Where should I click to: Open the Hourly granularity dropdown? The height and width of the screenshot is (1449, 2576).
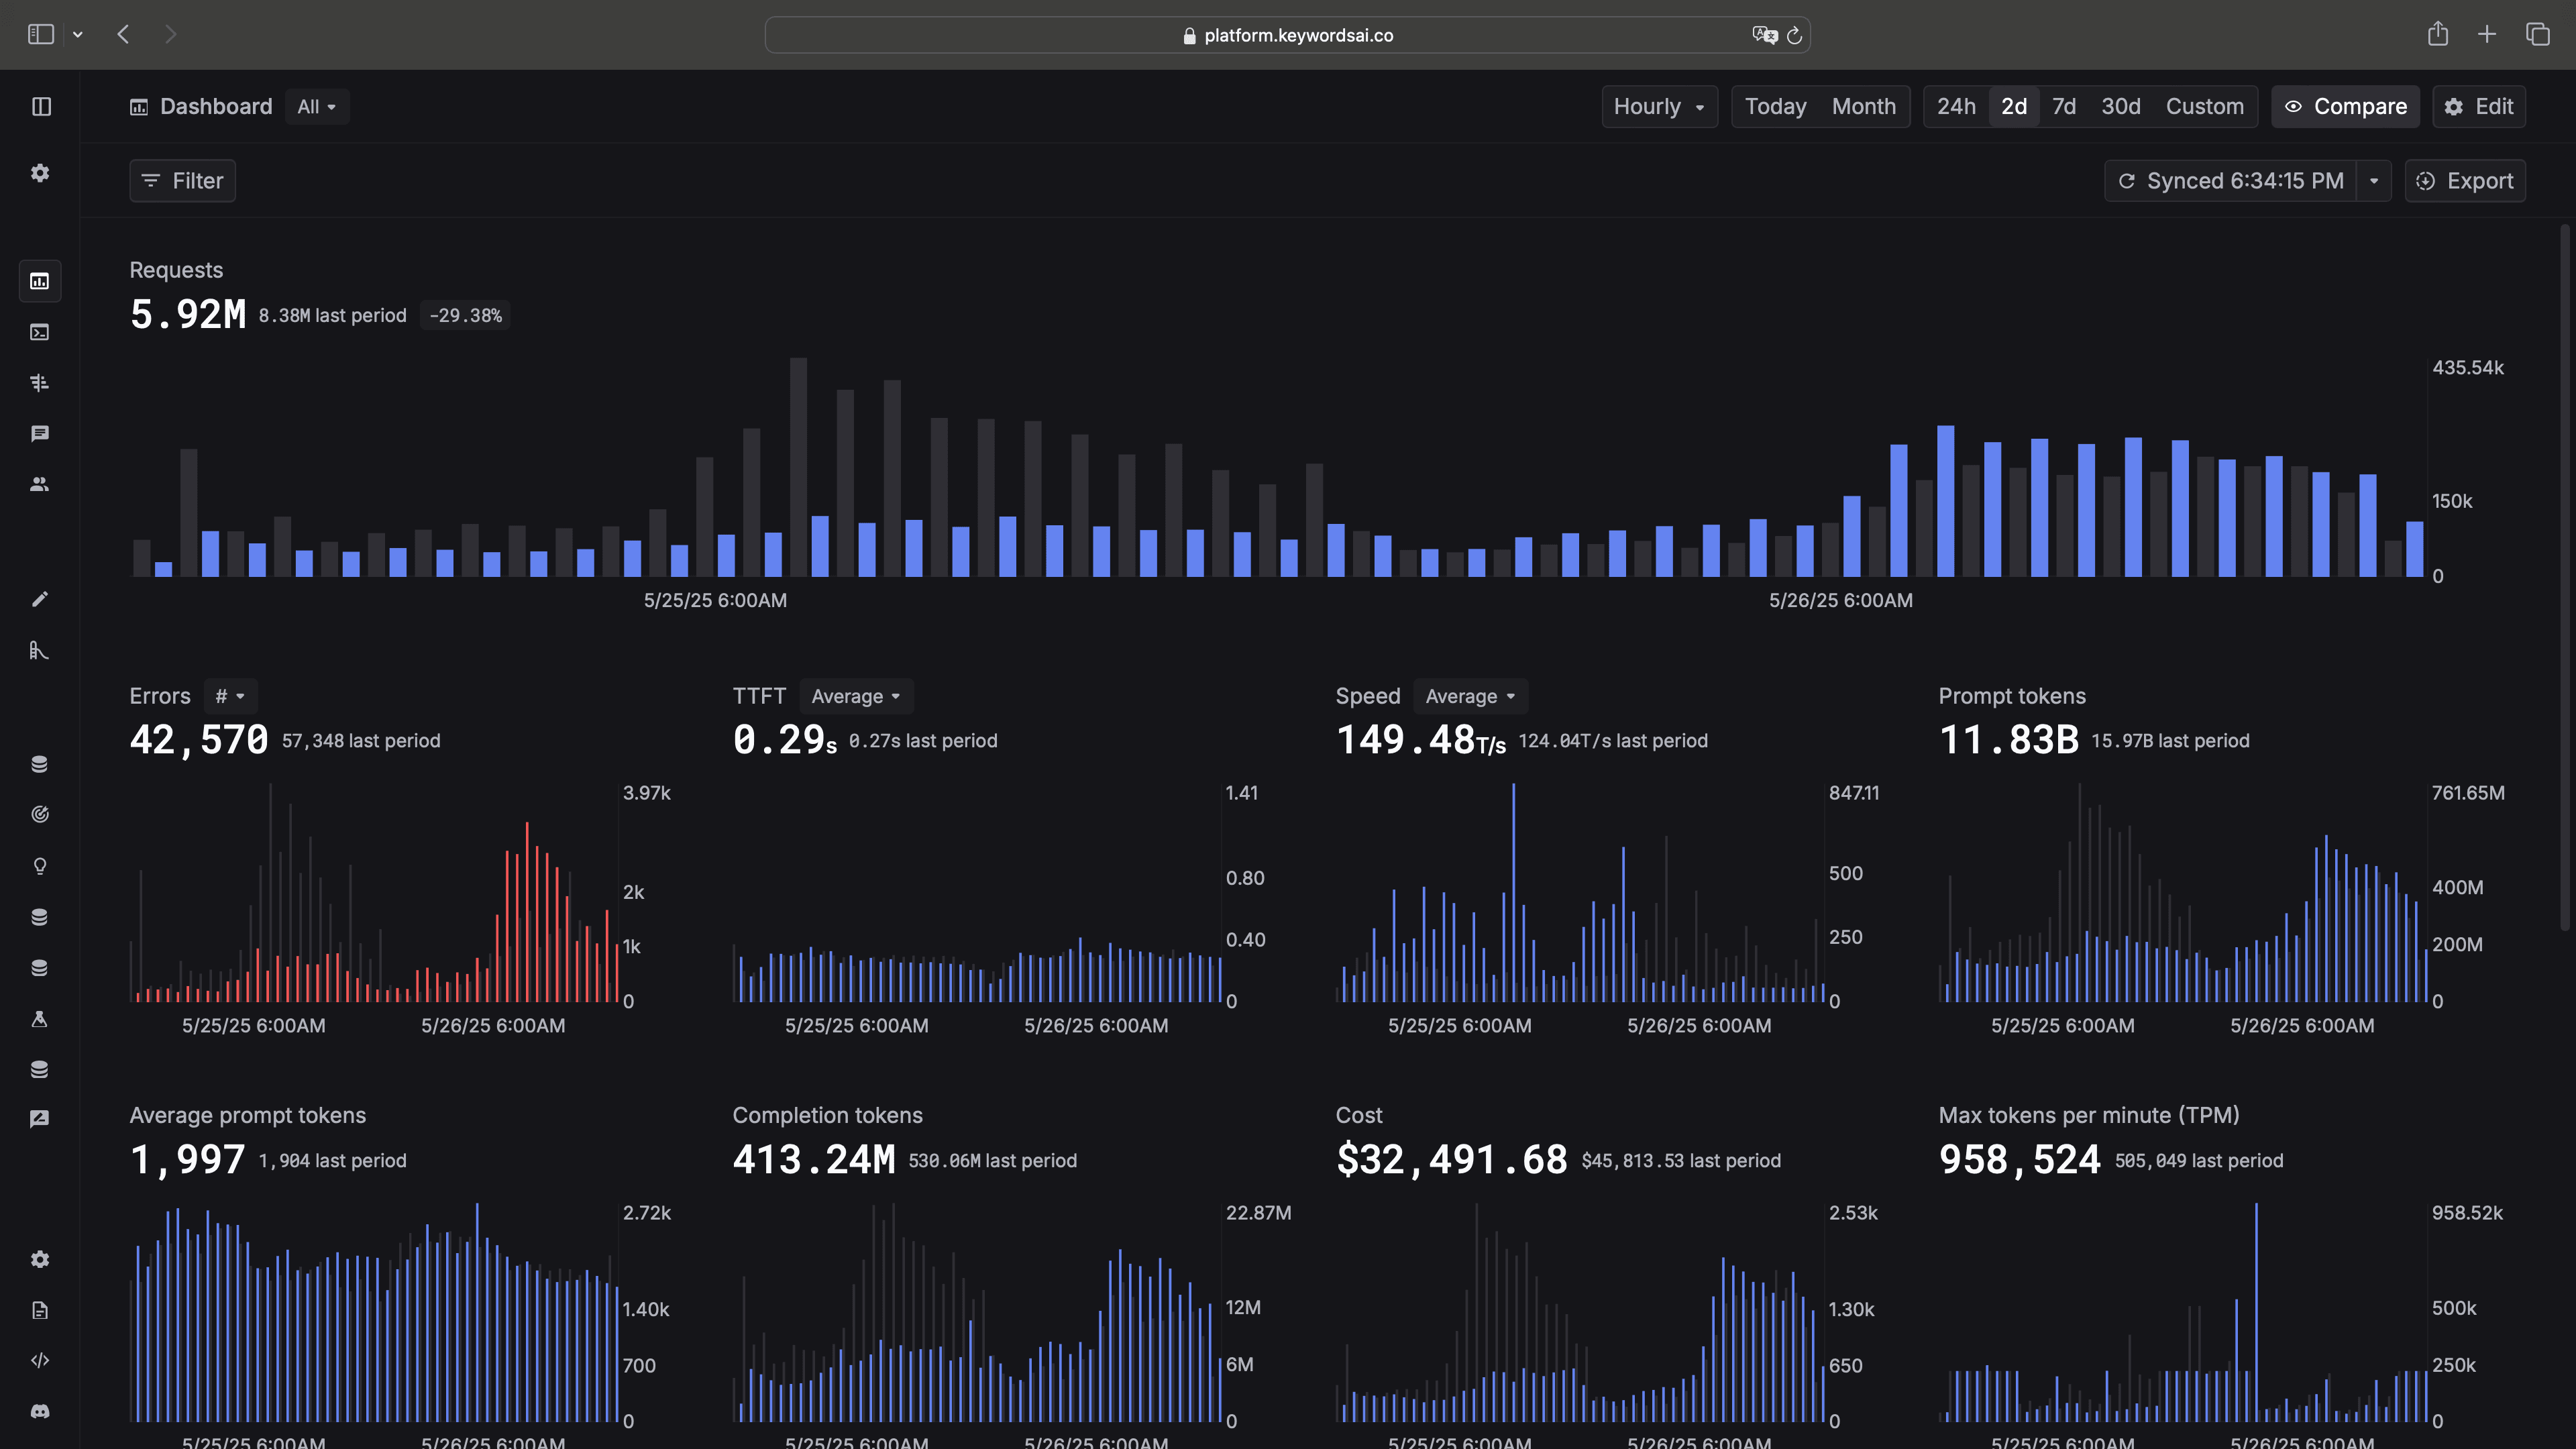[1659, 106]
